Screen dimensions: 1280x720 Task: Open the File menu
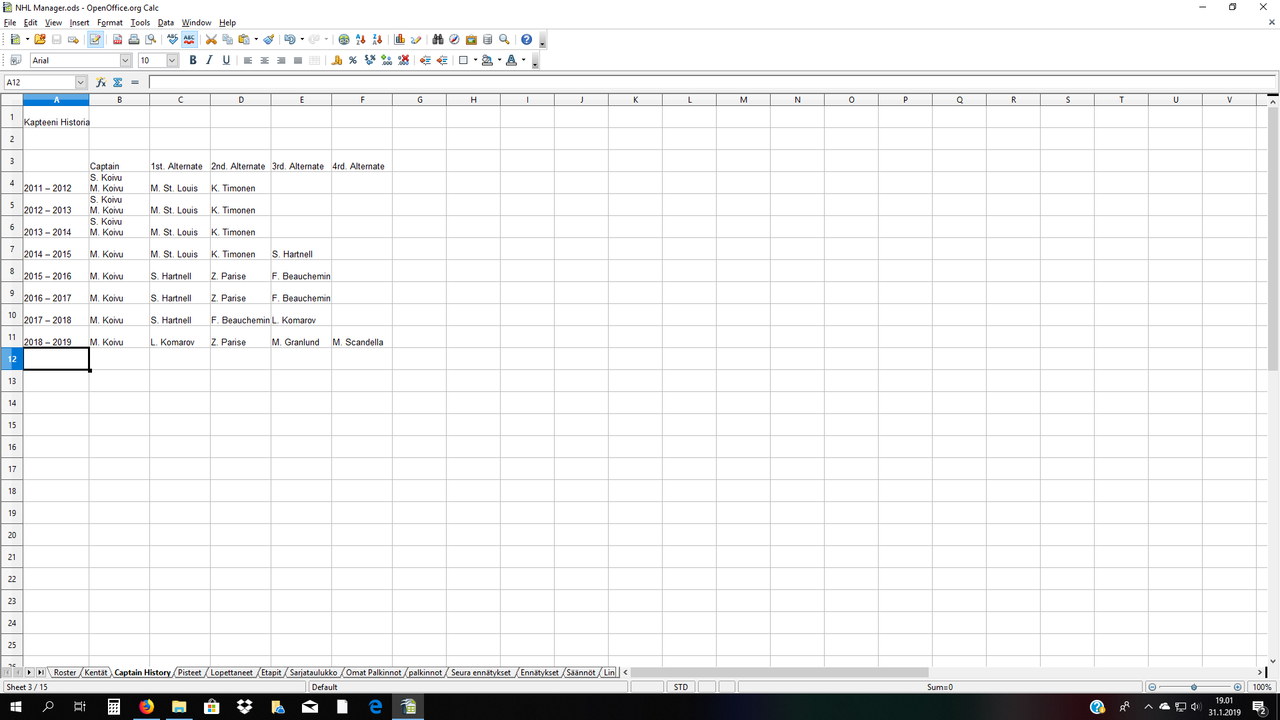pos(10,22)
